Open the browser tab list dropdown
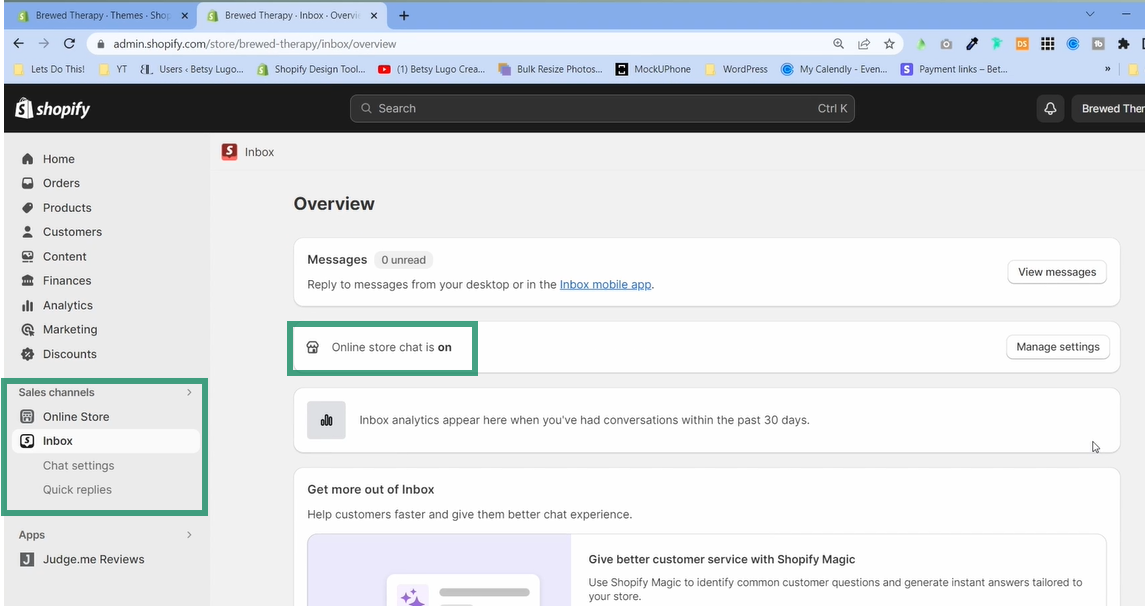This screenshot has width=1145, height=606. coord(1090,14)
